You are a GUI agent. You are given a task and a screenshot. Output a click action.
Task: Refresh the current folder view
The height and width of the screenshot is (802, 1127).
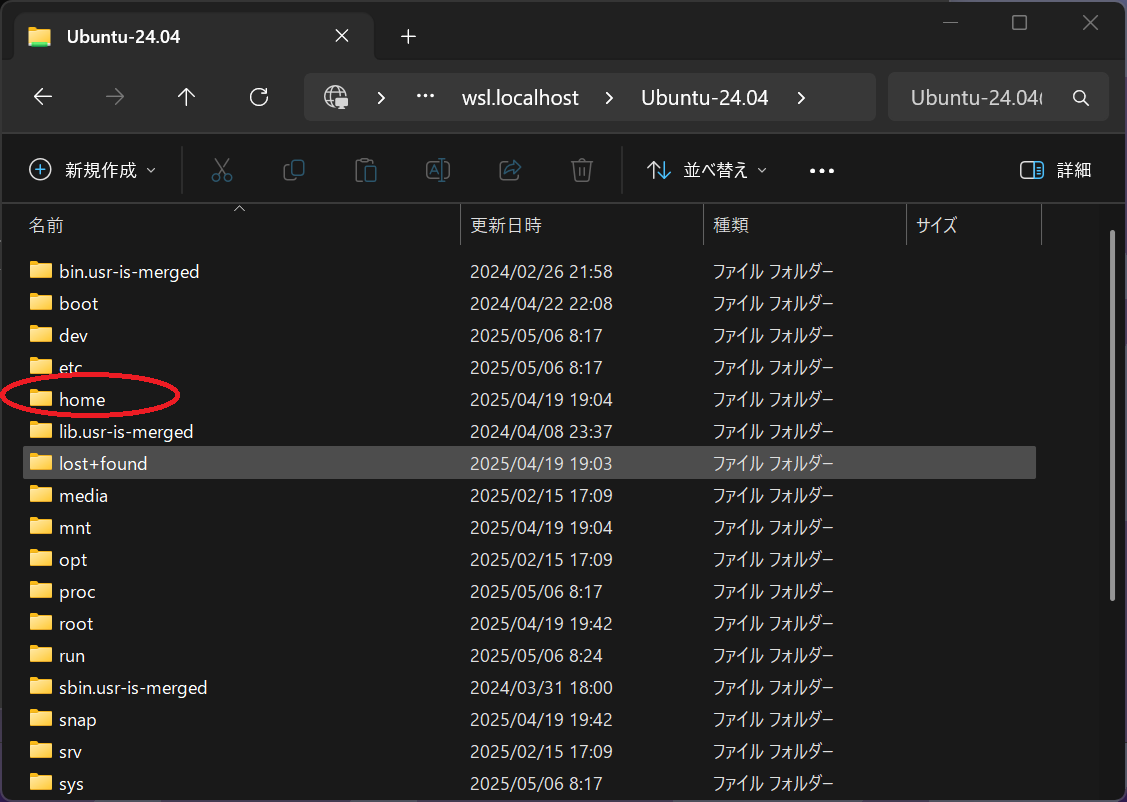259,97
